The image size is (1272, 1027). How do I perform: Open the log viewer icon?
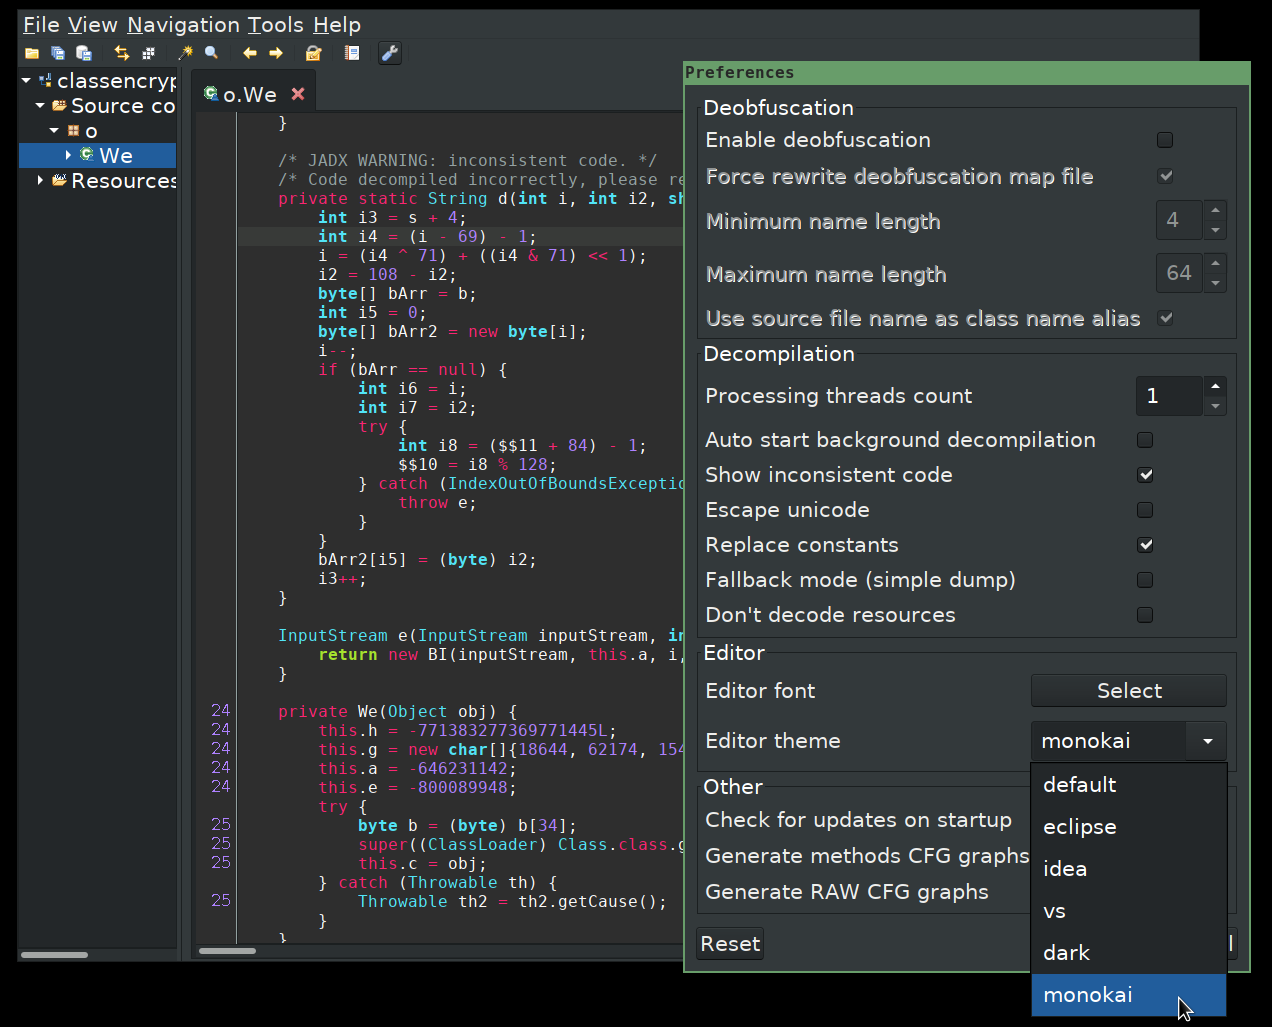click(x=352, y=53)
